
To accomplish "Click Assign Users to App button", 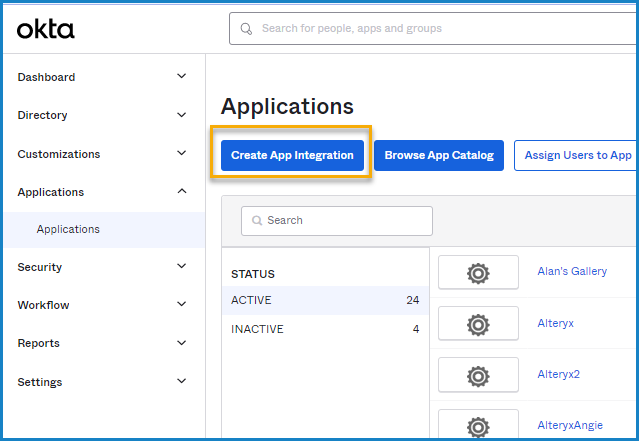I will coord(576,155).
